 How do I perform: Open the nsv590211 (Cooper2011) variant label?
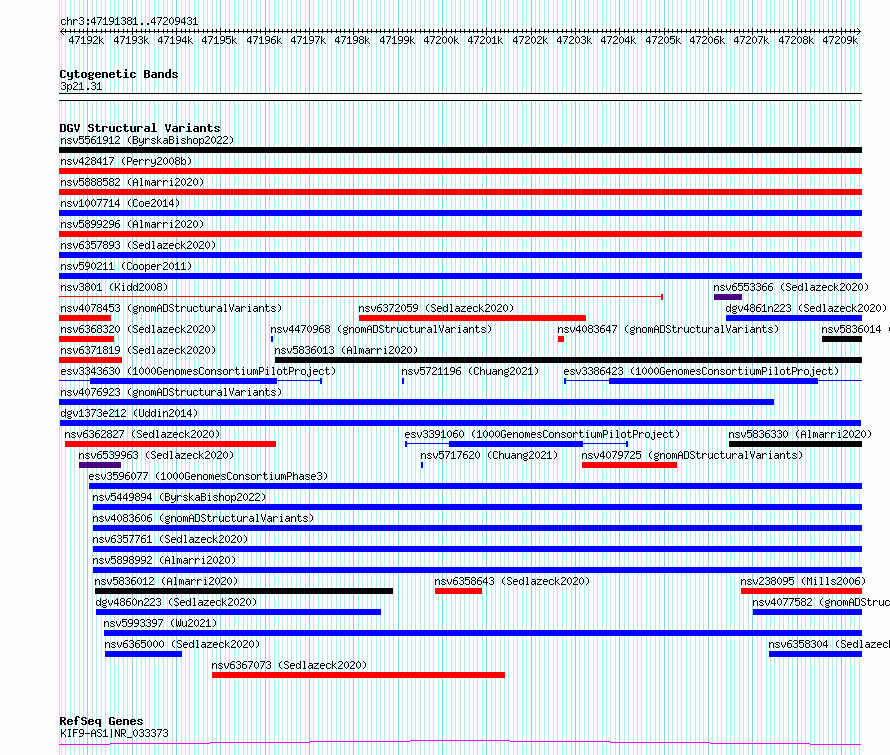pos(126,266)
